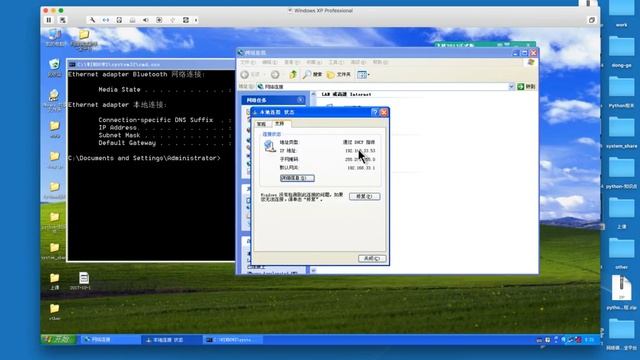Click the printer icon in VM toolbar
The width and height of the screenshot is (640, 360).
click(x=132, y=20)
